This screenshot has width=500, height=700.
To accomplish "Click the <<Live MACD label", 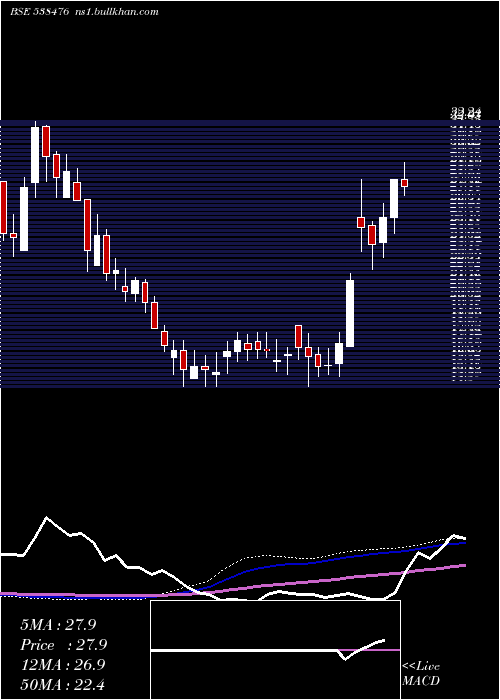I will [421, 673].
